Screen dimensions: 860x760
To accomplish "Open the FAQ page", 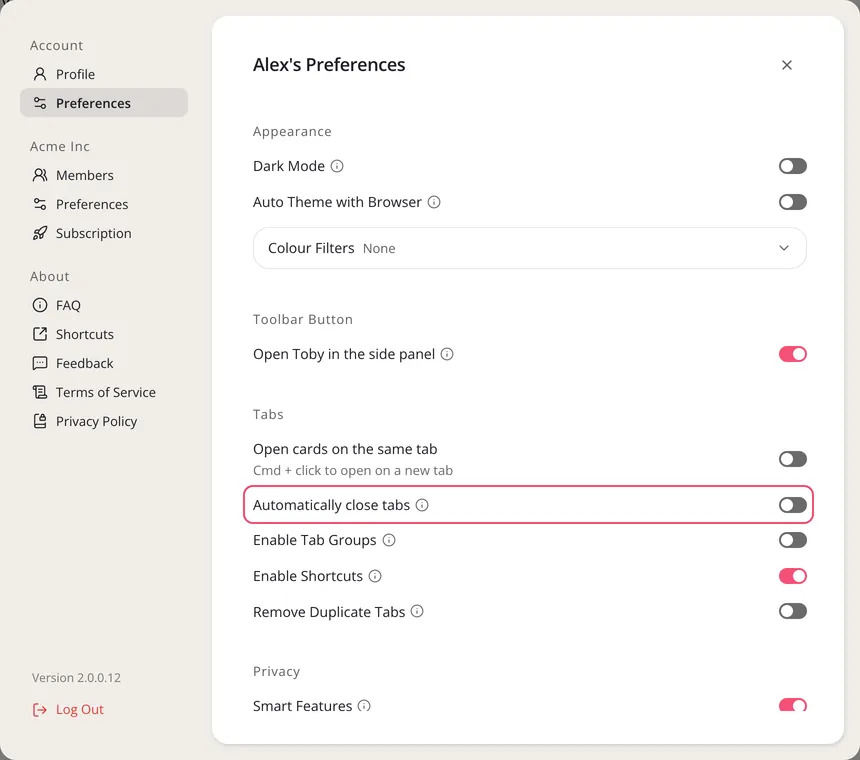I will click(104, 305).
